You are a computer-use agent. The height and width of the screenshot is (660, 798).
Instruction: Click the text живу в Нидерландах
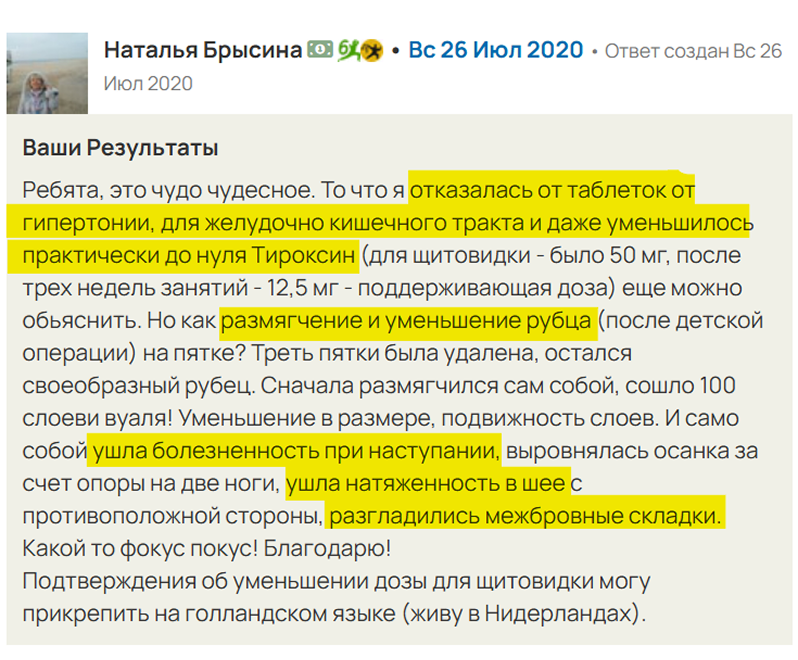521,614
